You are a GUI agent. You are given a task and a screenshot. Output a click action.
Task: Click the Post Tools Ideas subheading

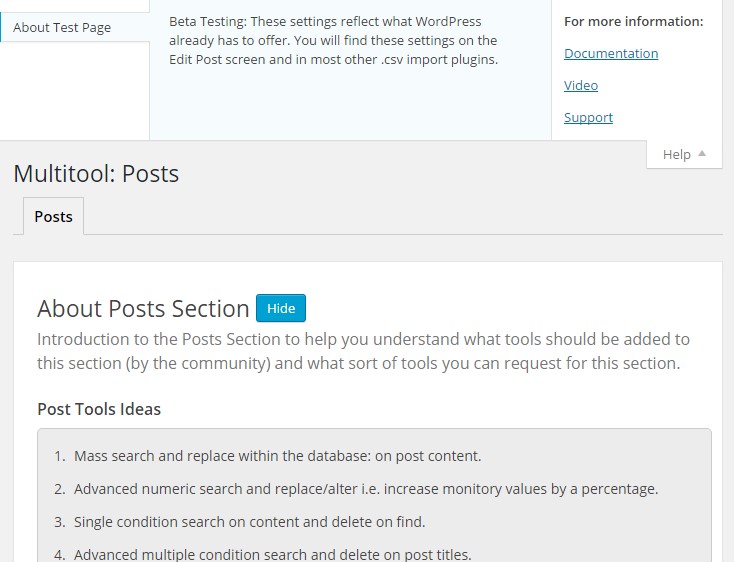[x=99, y=409]
